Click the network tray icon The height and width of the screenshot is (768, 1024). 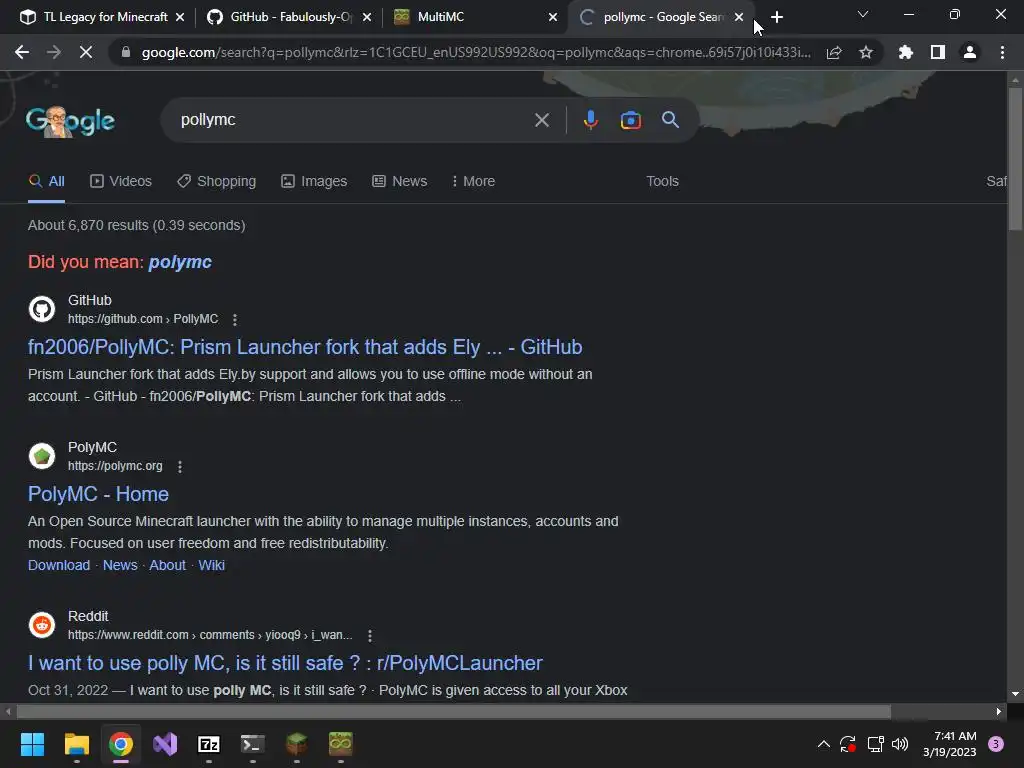[875, 744]
